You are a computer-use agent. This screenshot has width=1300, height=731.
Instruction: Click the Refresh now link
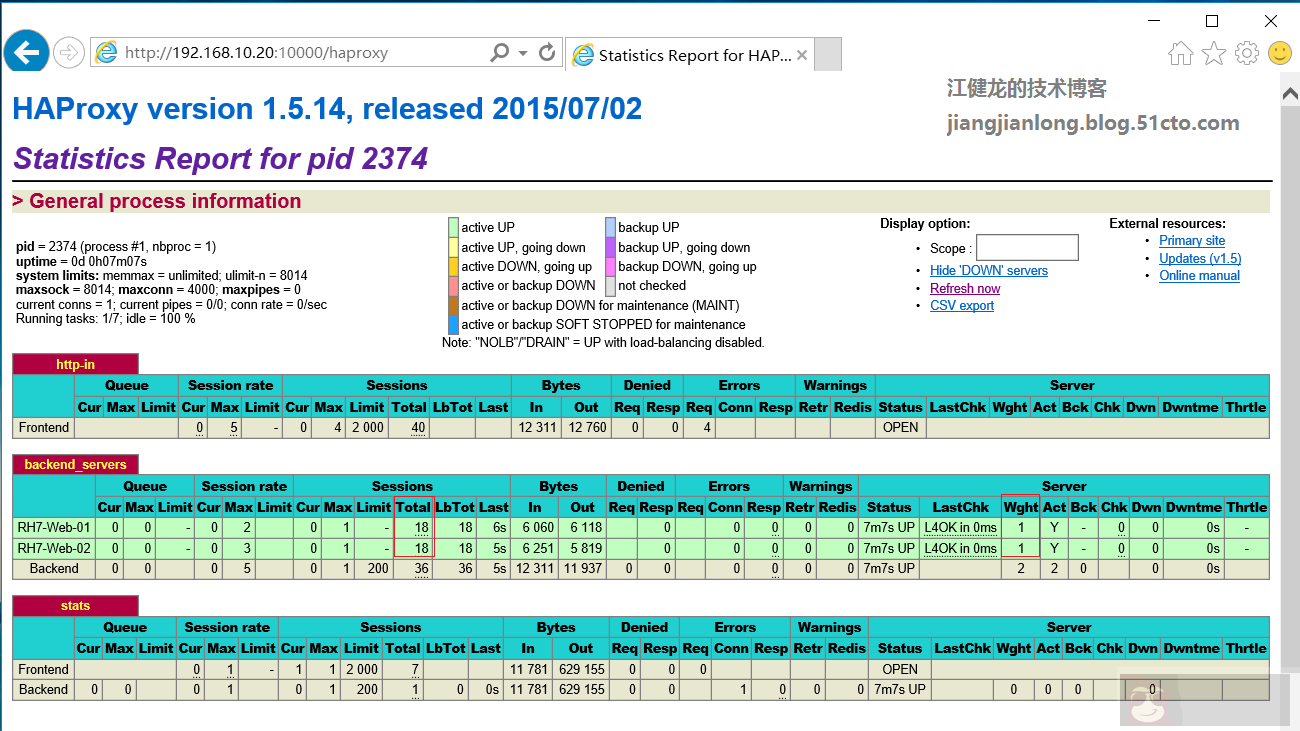(964, 288)
